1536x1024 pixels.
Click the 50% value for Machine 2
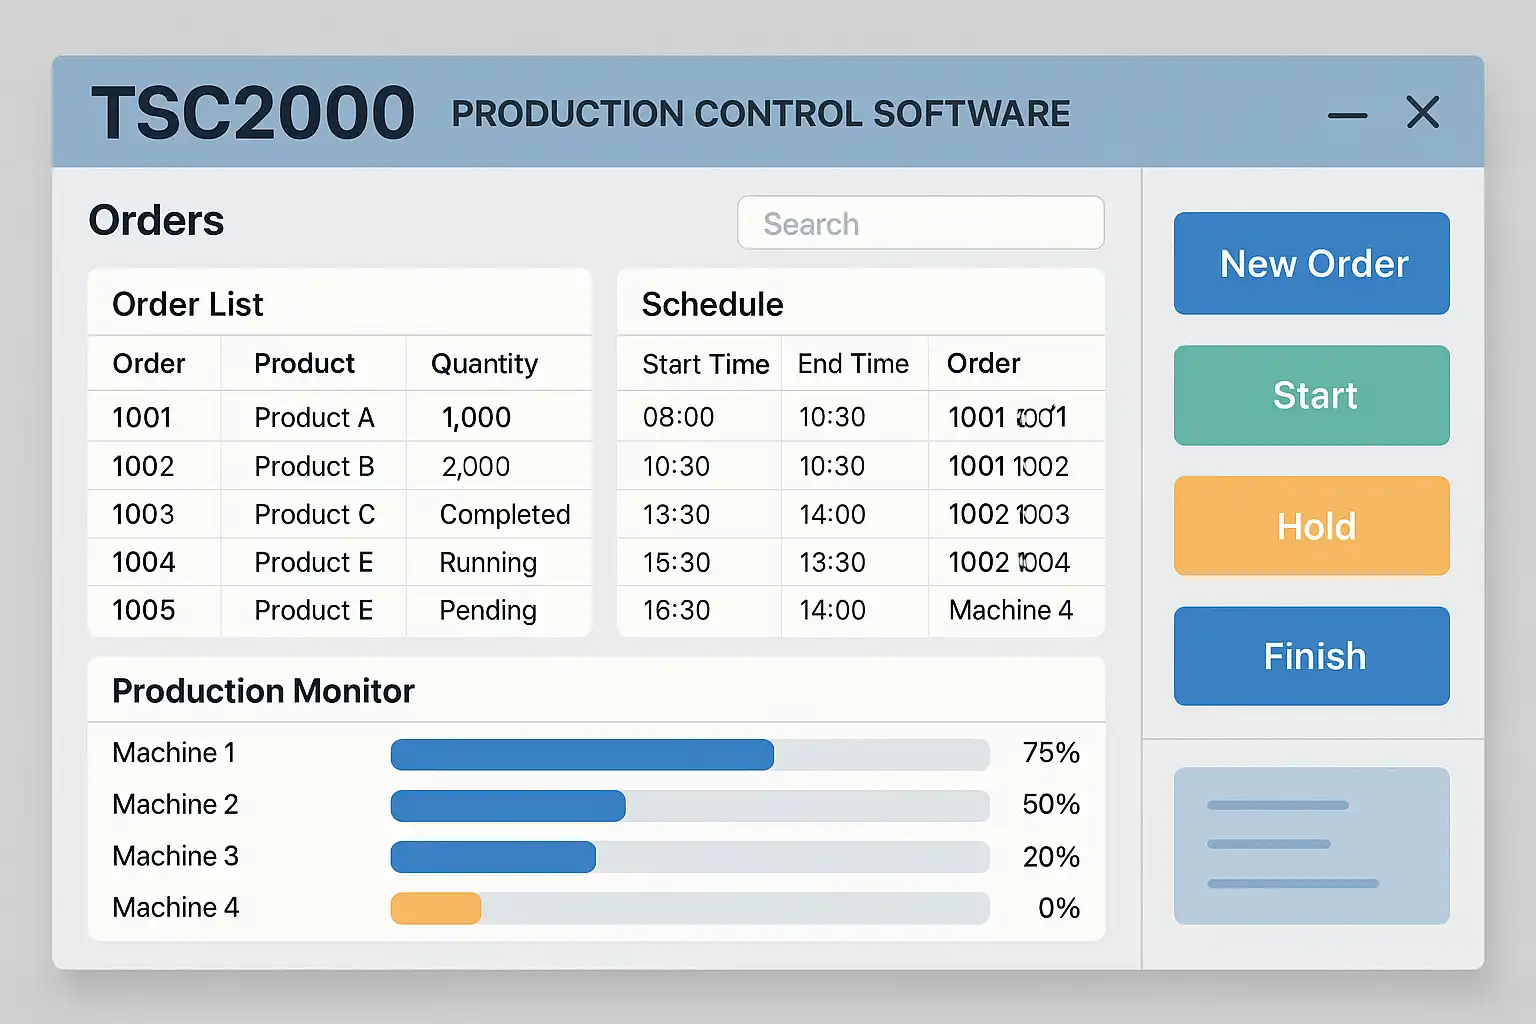[x=1051, y=804]
